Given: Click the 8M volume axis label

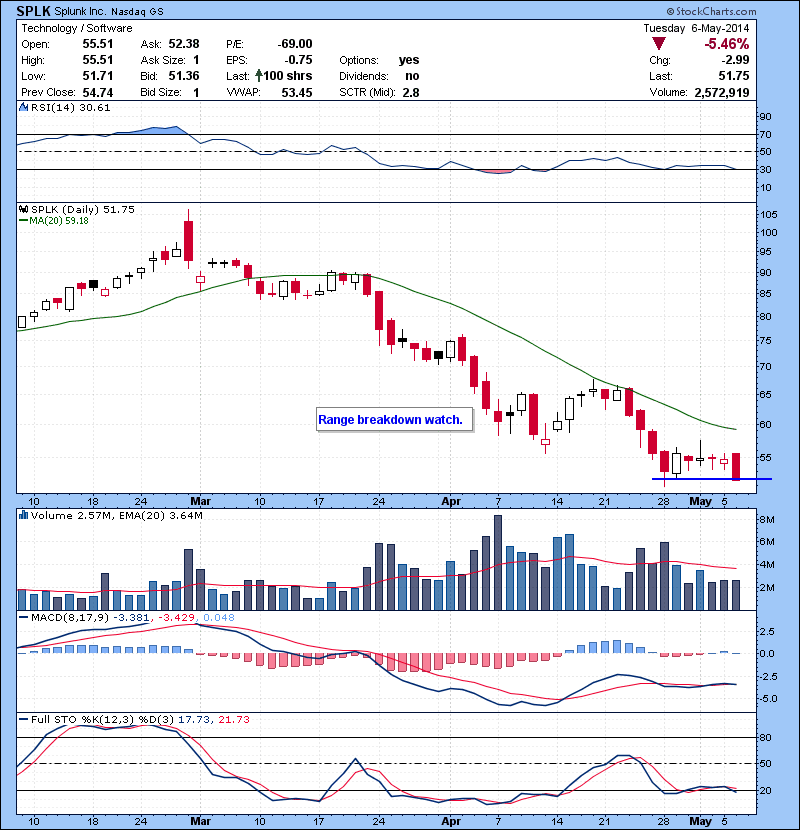Looking at the screenshot, I should tap(767, 519).
